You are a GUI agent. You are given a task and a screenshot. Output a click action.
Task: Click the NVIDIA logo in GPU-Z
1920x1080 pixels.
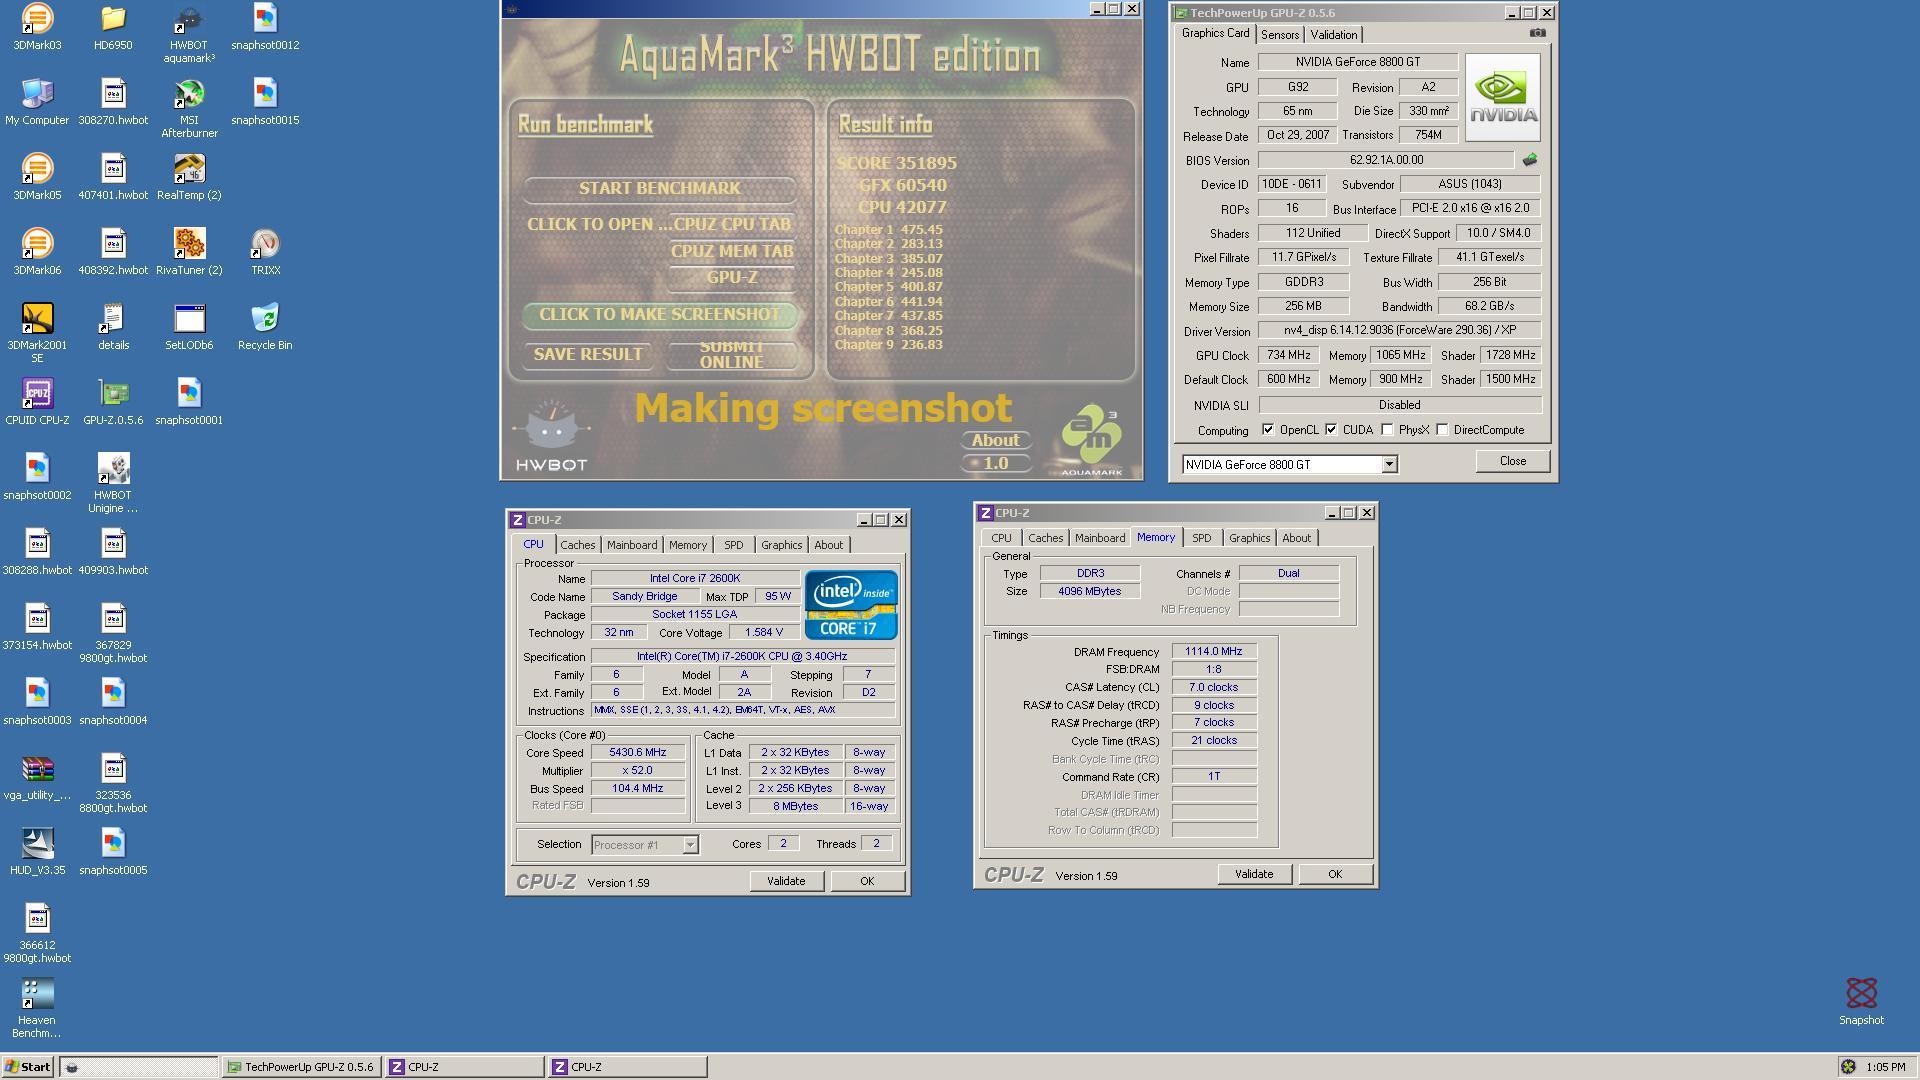[1502, 97]
